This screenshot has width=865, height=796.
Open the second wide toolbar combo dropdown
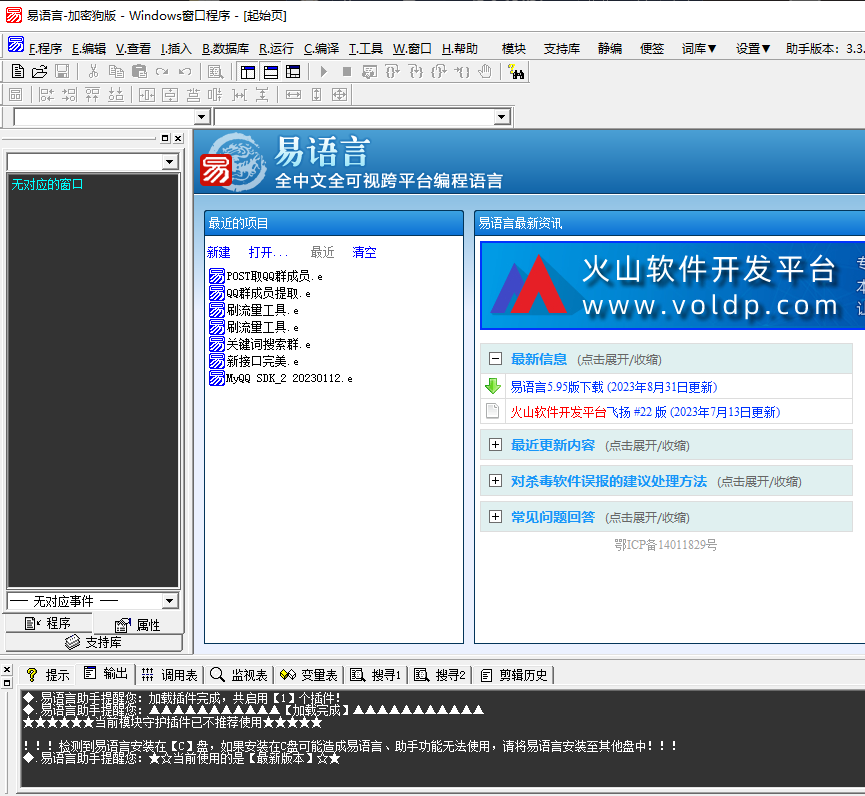pyautogui.click(x=501, y=117)
